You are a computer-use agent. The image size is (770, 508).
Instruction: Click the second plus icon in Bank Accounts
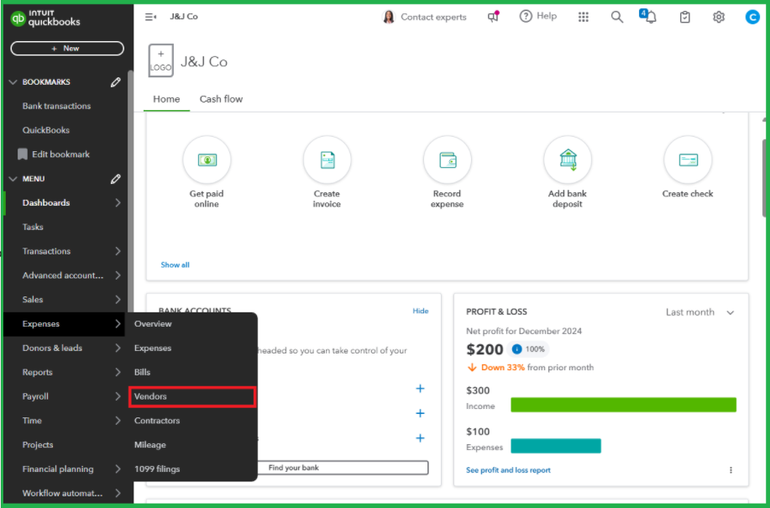pos(420,413)
